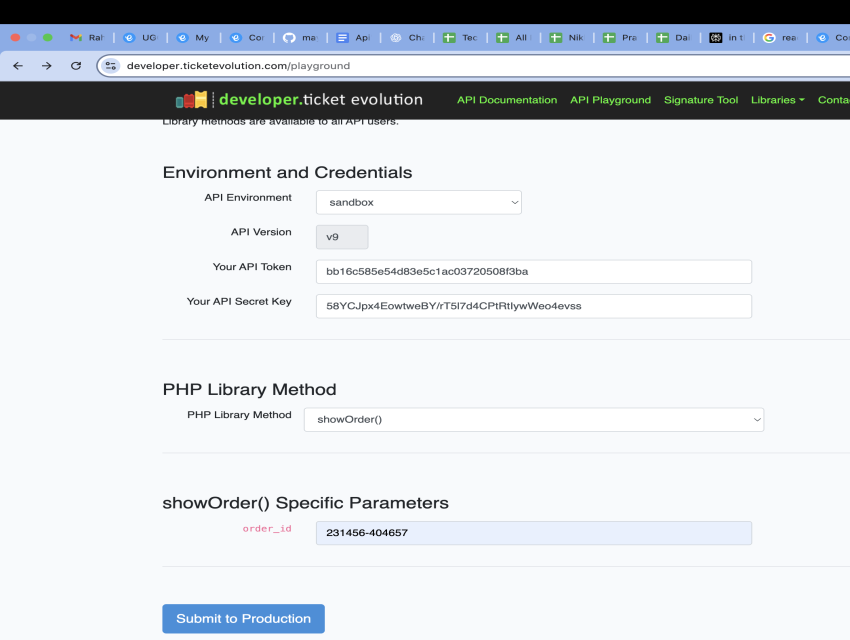This screenshot has height=640, width=850.
Task: Click Submit to Production button
Action: point(243,618)
